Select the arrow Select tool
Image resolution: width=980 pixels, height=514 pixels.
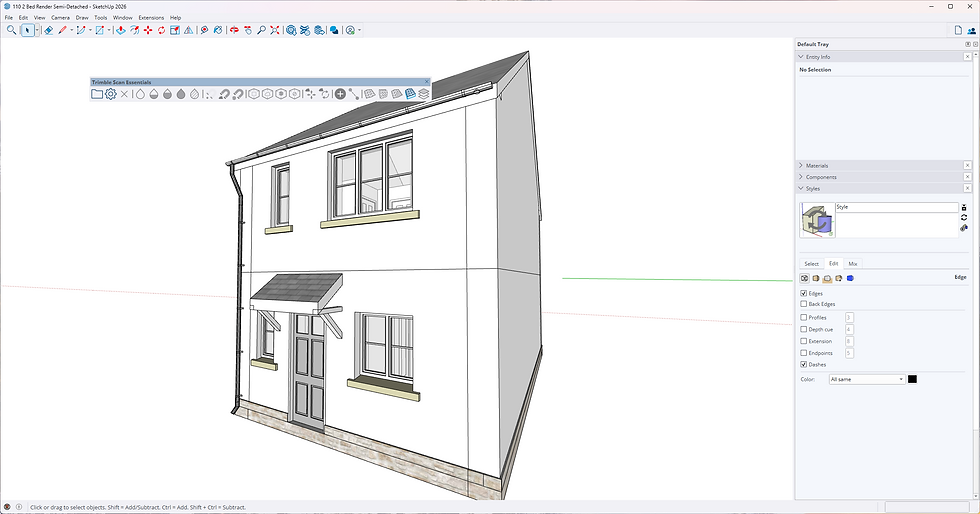pos(27,30)
